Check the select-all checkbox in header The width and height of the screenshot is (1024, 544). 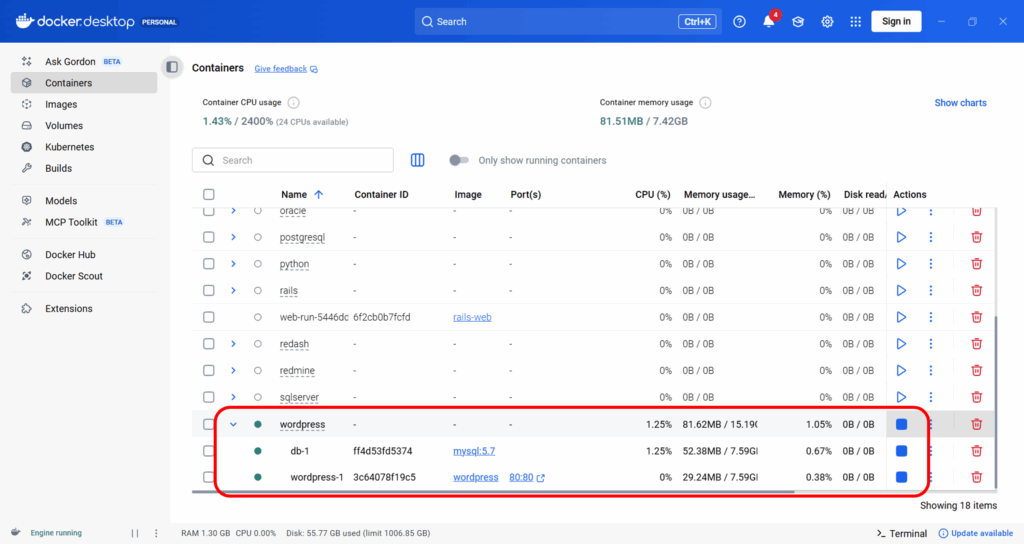click(209, 195)
